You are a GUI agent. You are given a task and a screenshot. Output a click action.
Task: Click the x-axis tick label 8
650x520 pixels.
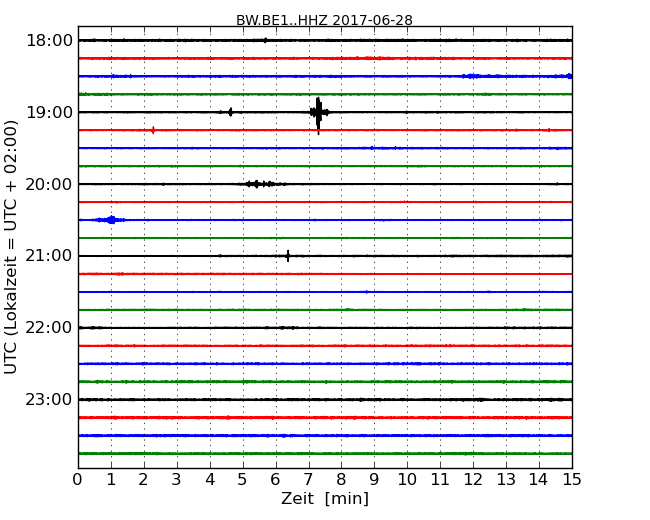341,479
